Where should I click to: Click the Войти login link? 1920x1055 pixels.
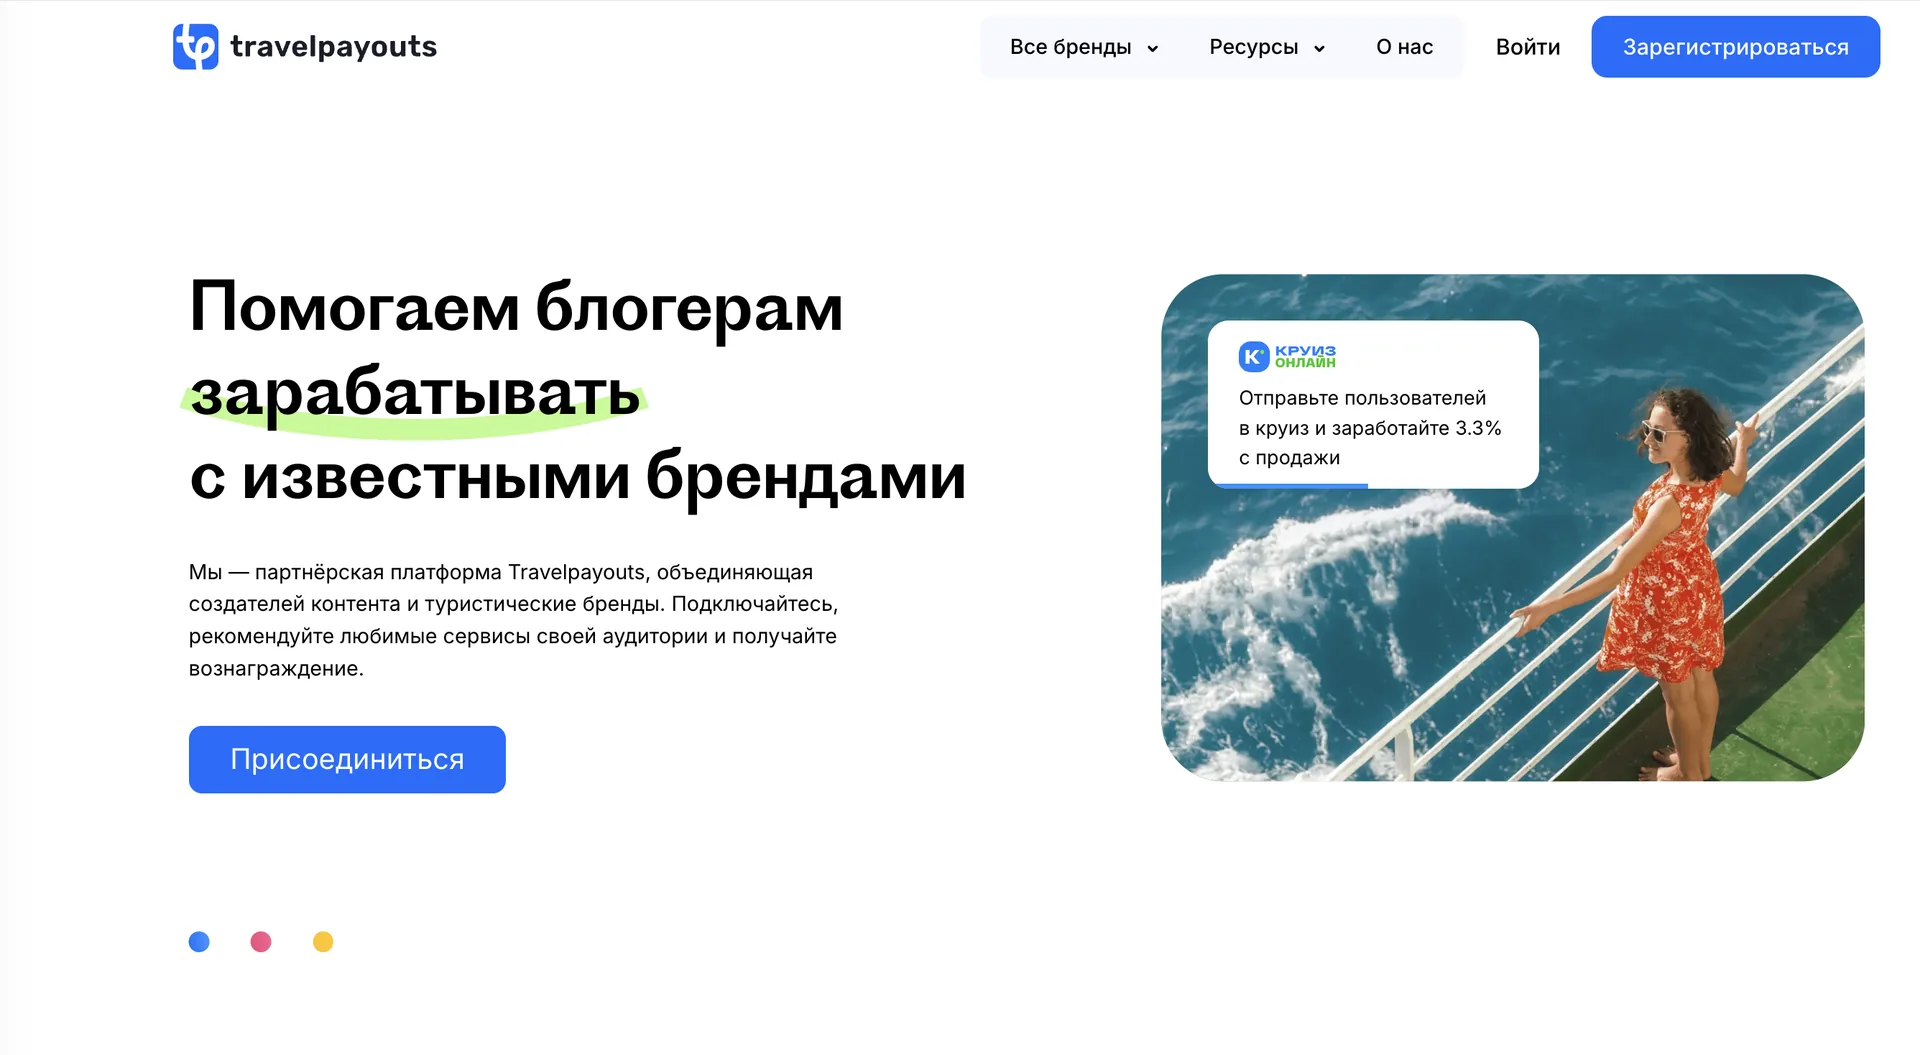click(1527, 47)
